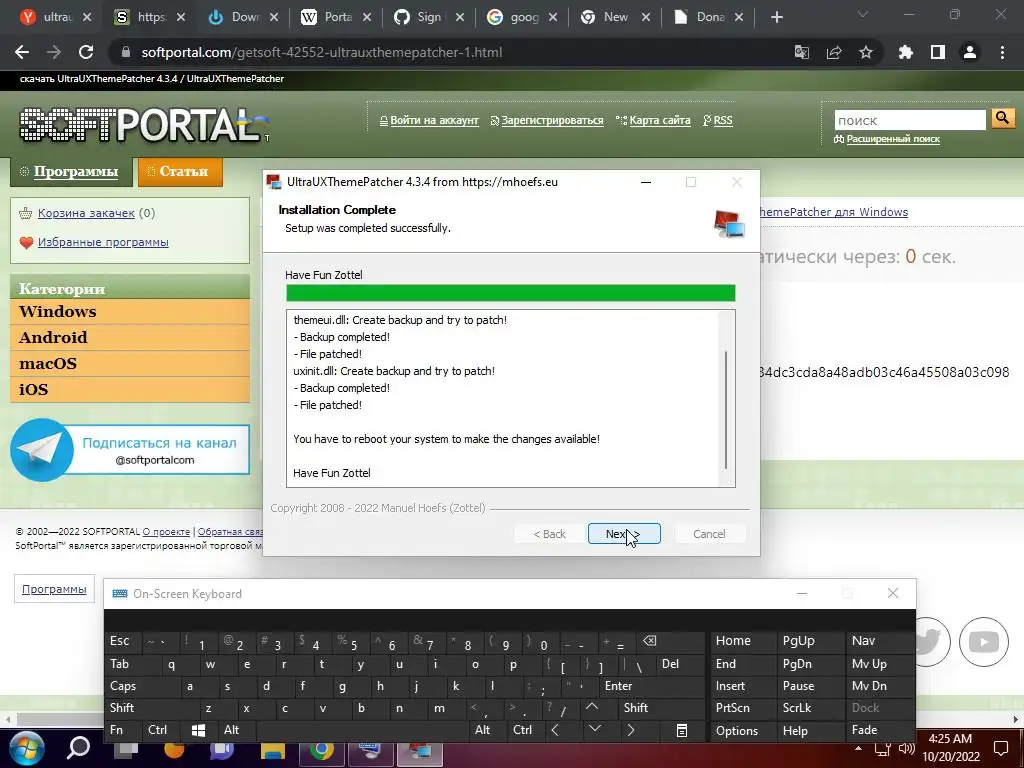This screenshot has width=1024, height=768.
Task: Select the iOS category
Action: (130, 390)
